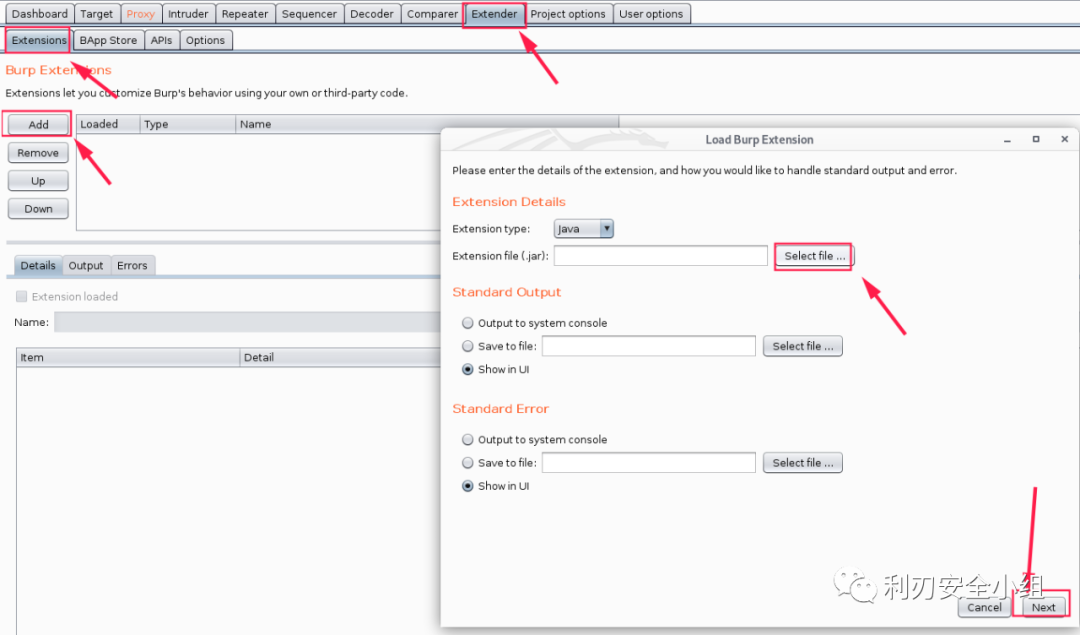Choose Standard Output Save to file
The height and width of the screenshot is (635, 1080).
468,346
